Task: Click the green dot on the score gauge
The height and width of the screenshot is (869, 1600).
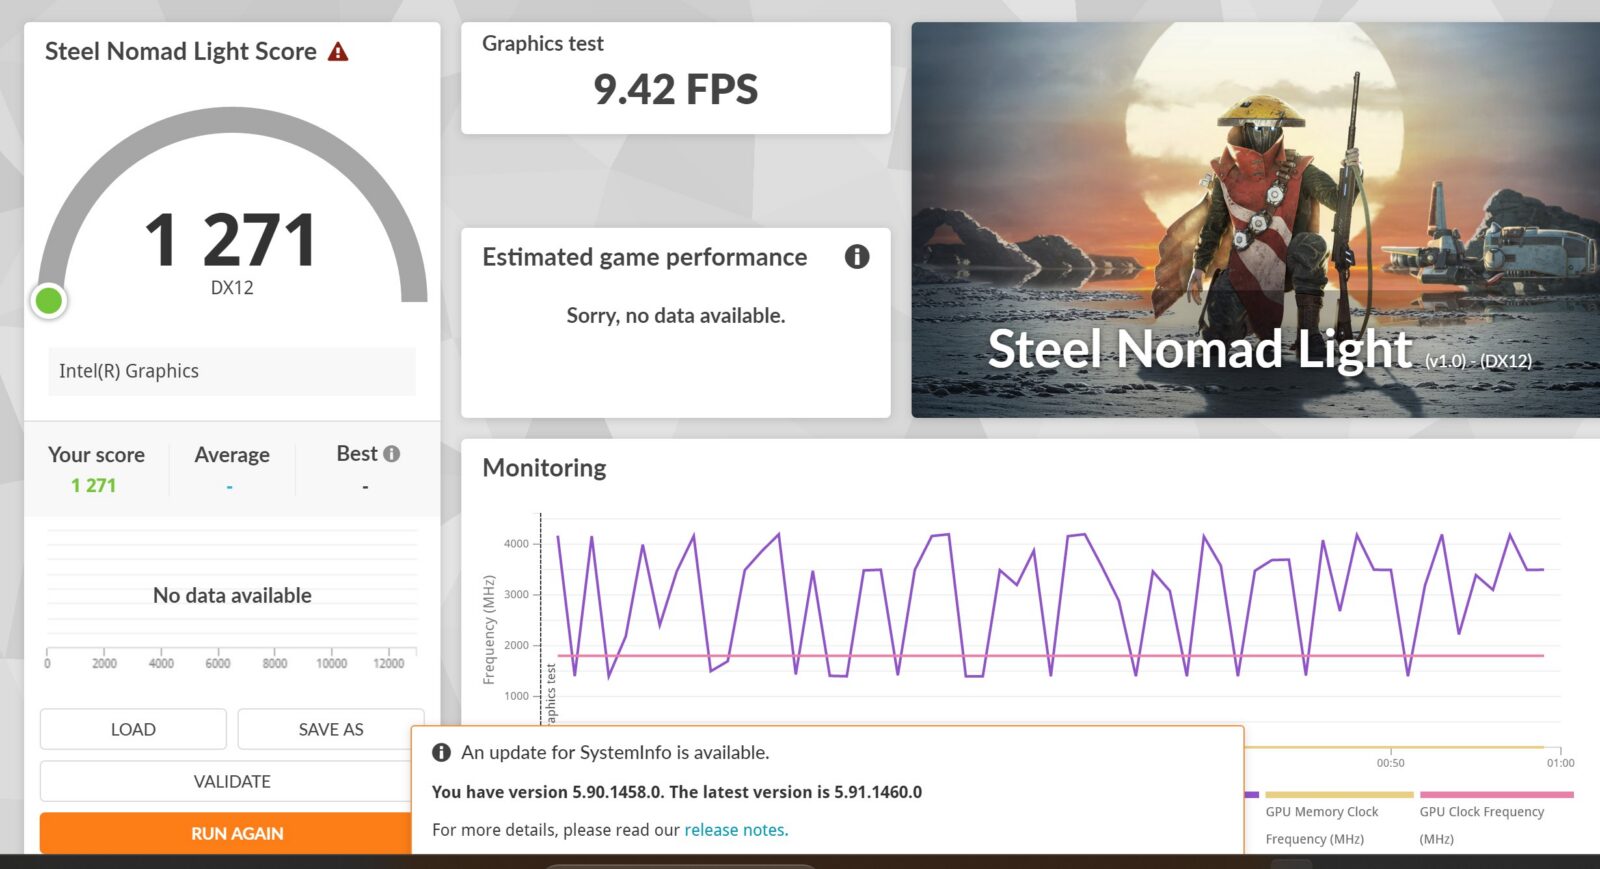Action: [x=48, y=300]
